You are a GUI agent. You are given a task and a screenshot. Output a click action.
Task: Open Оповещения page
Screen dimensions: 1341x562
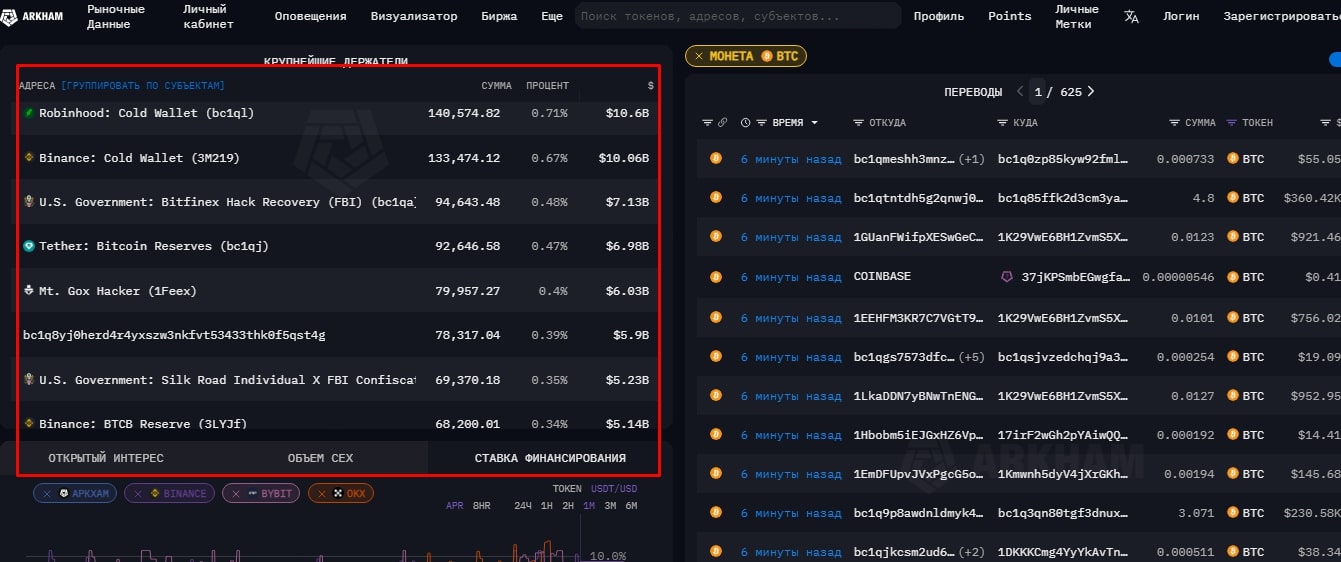click(x=310, y=16)
